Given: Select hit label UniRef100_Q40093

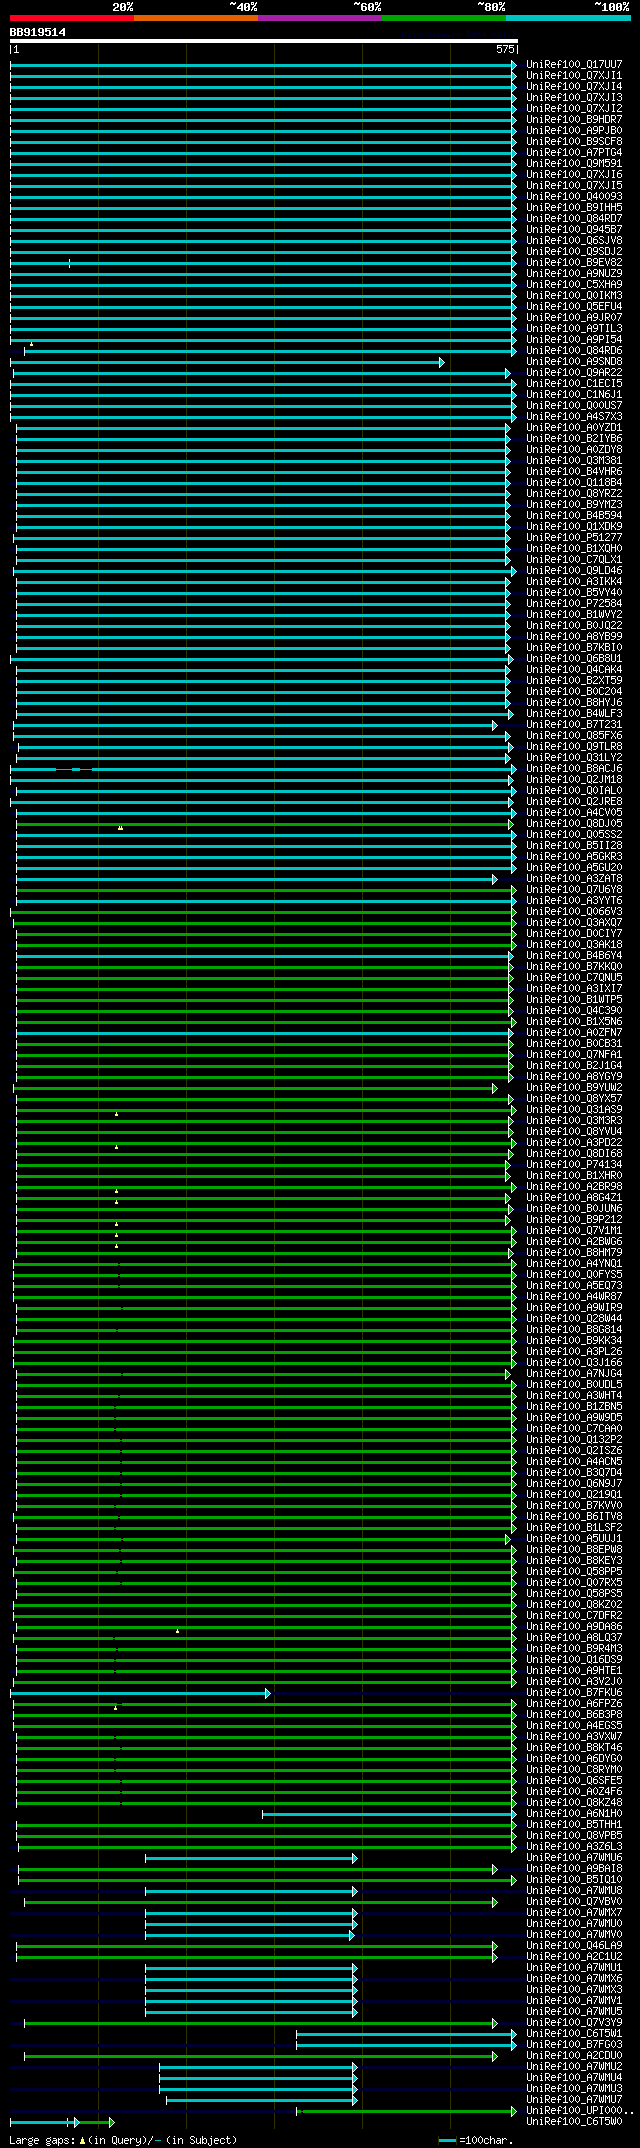Looking at the screenshot, I should 574,196.
